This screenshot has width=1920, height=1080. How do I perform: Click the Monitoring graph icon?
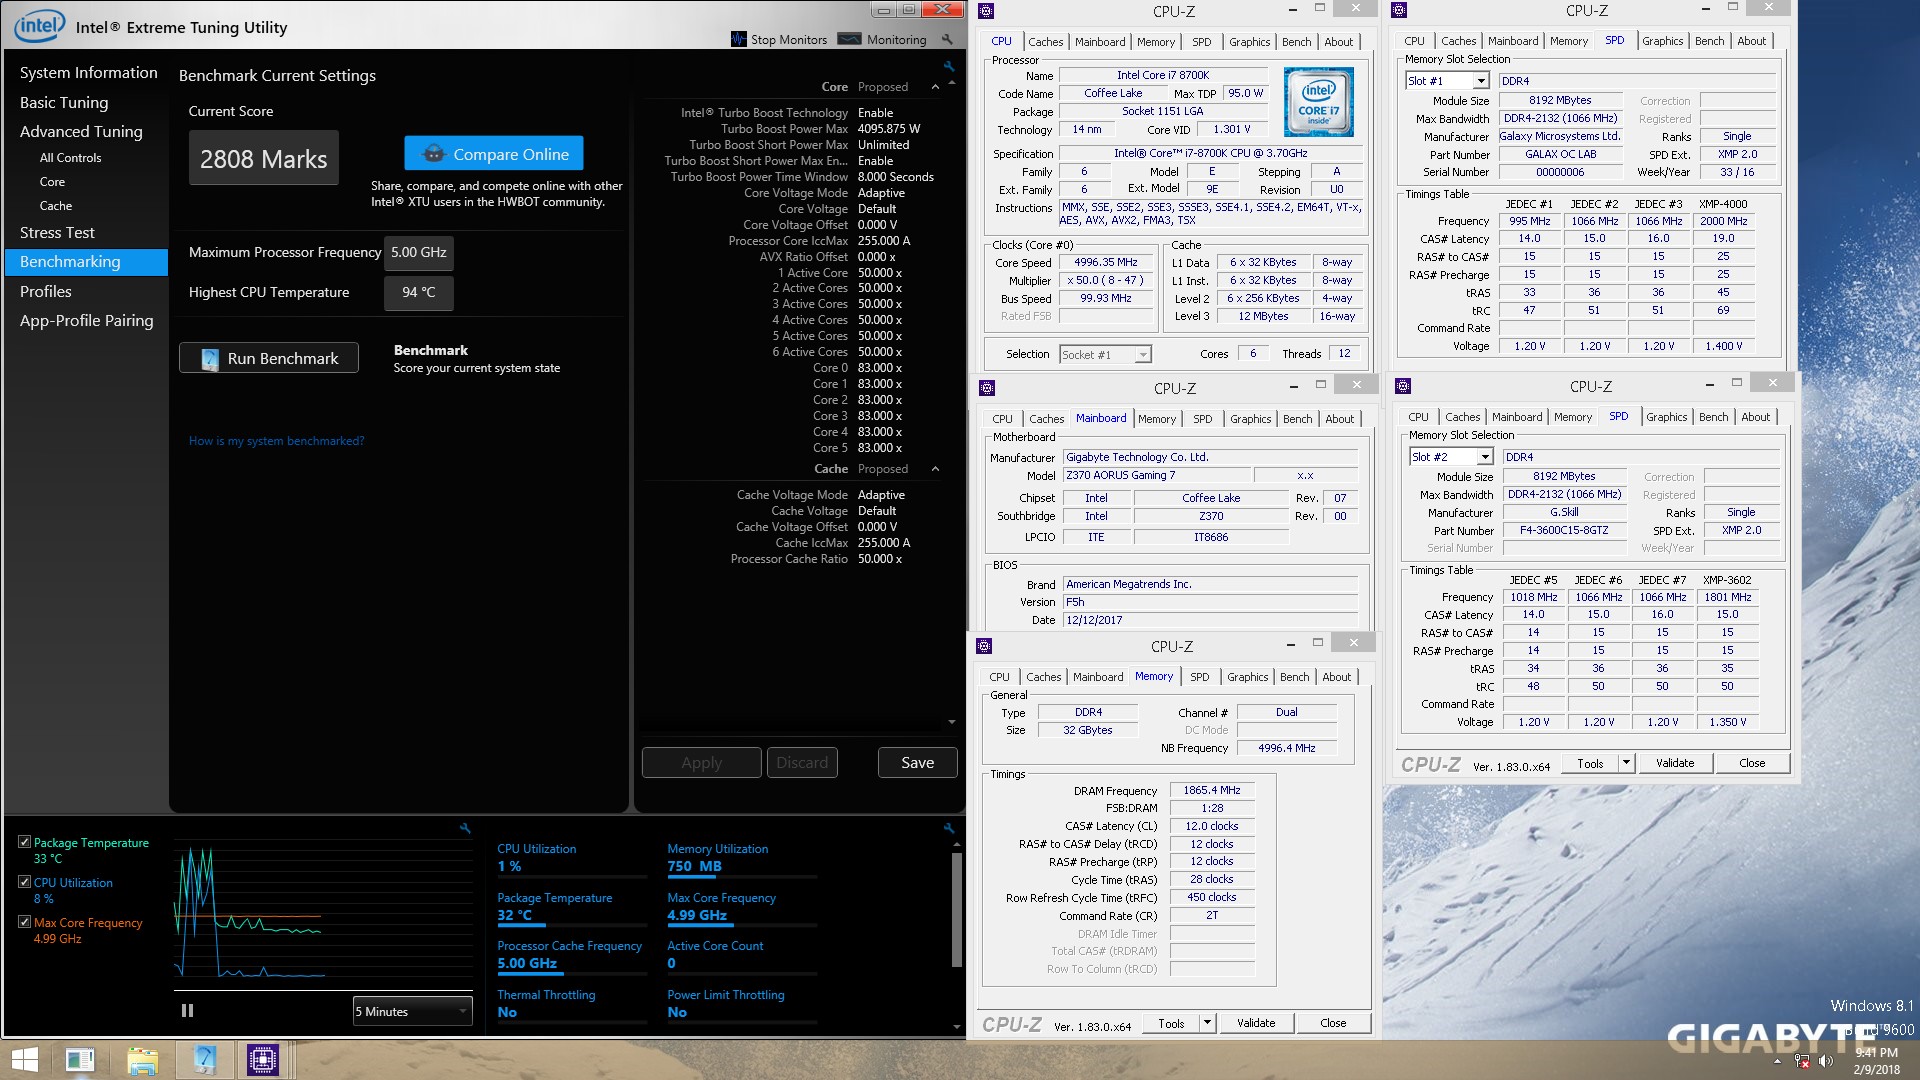[849, 39]
